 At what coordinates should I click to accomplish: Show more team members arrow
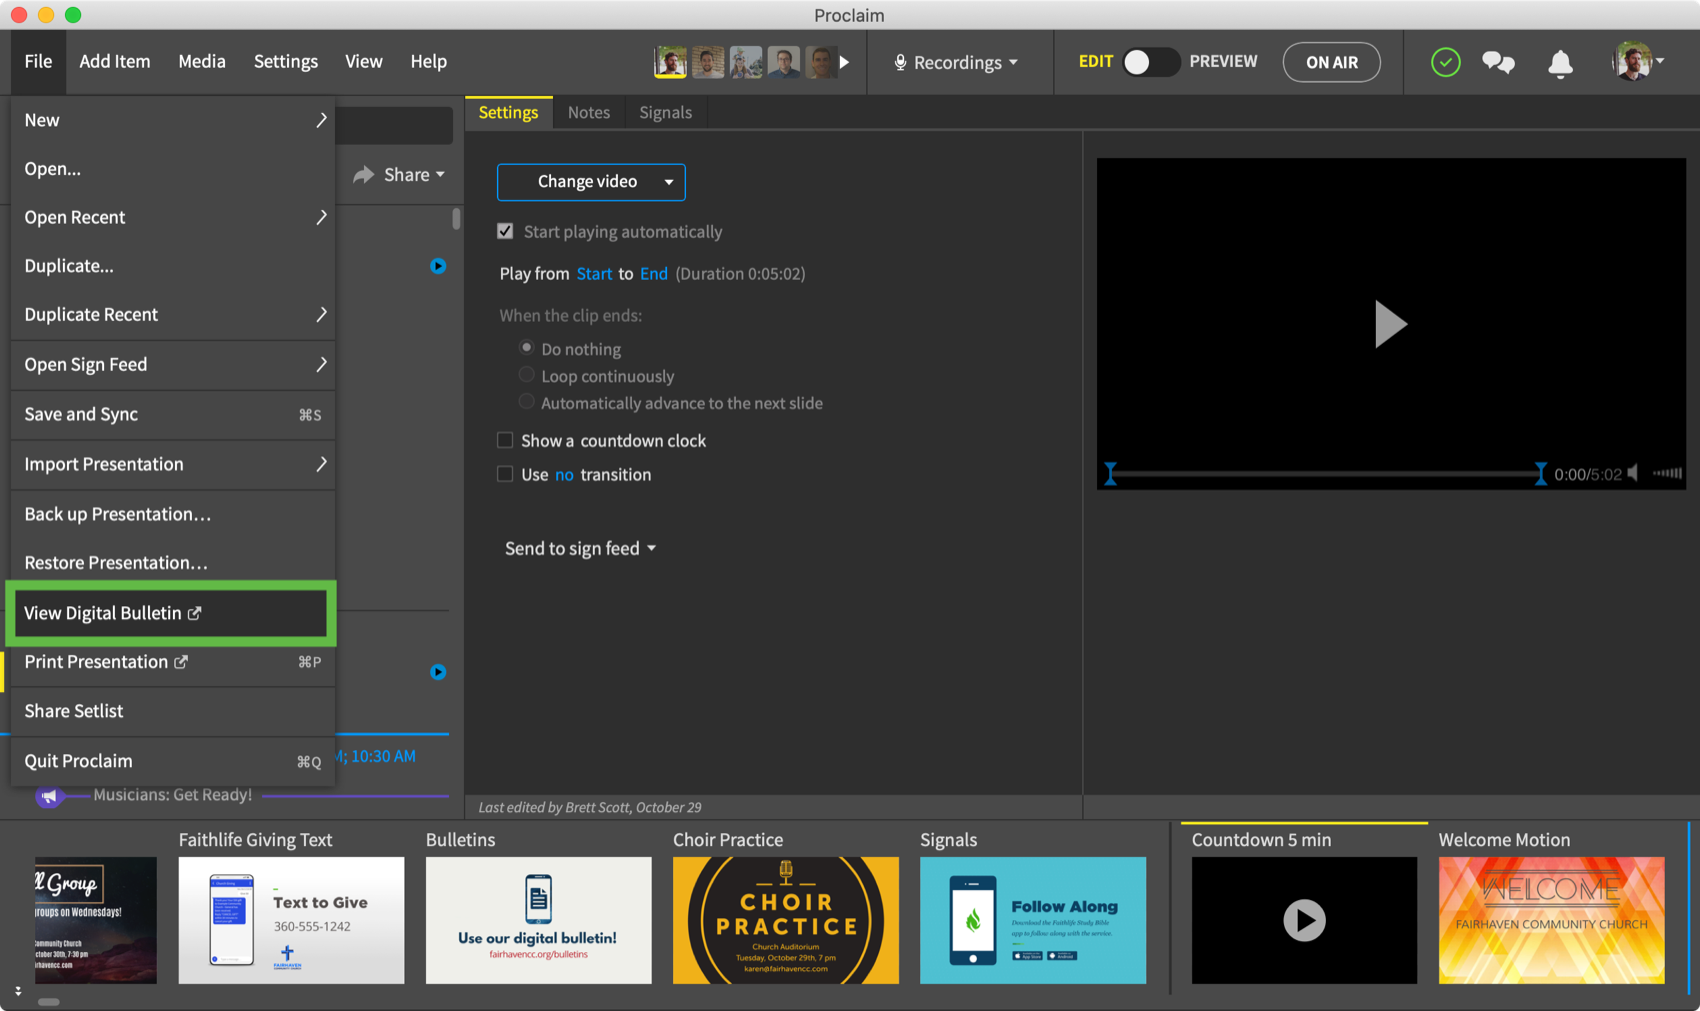tap(845, 62)
